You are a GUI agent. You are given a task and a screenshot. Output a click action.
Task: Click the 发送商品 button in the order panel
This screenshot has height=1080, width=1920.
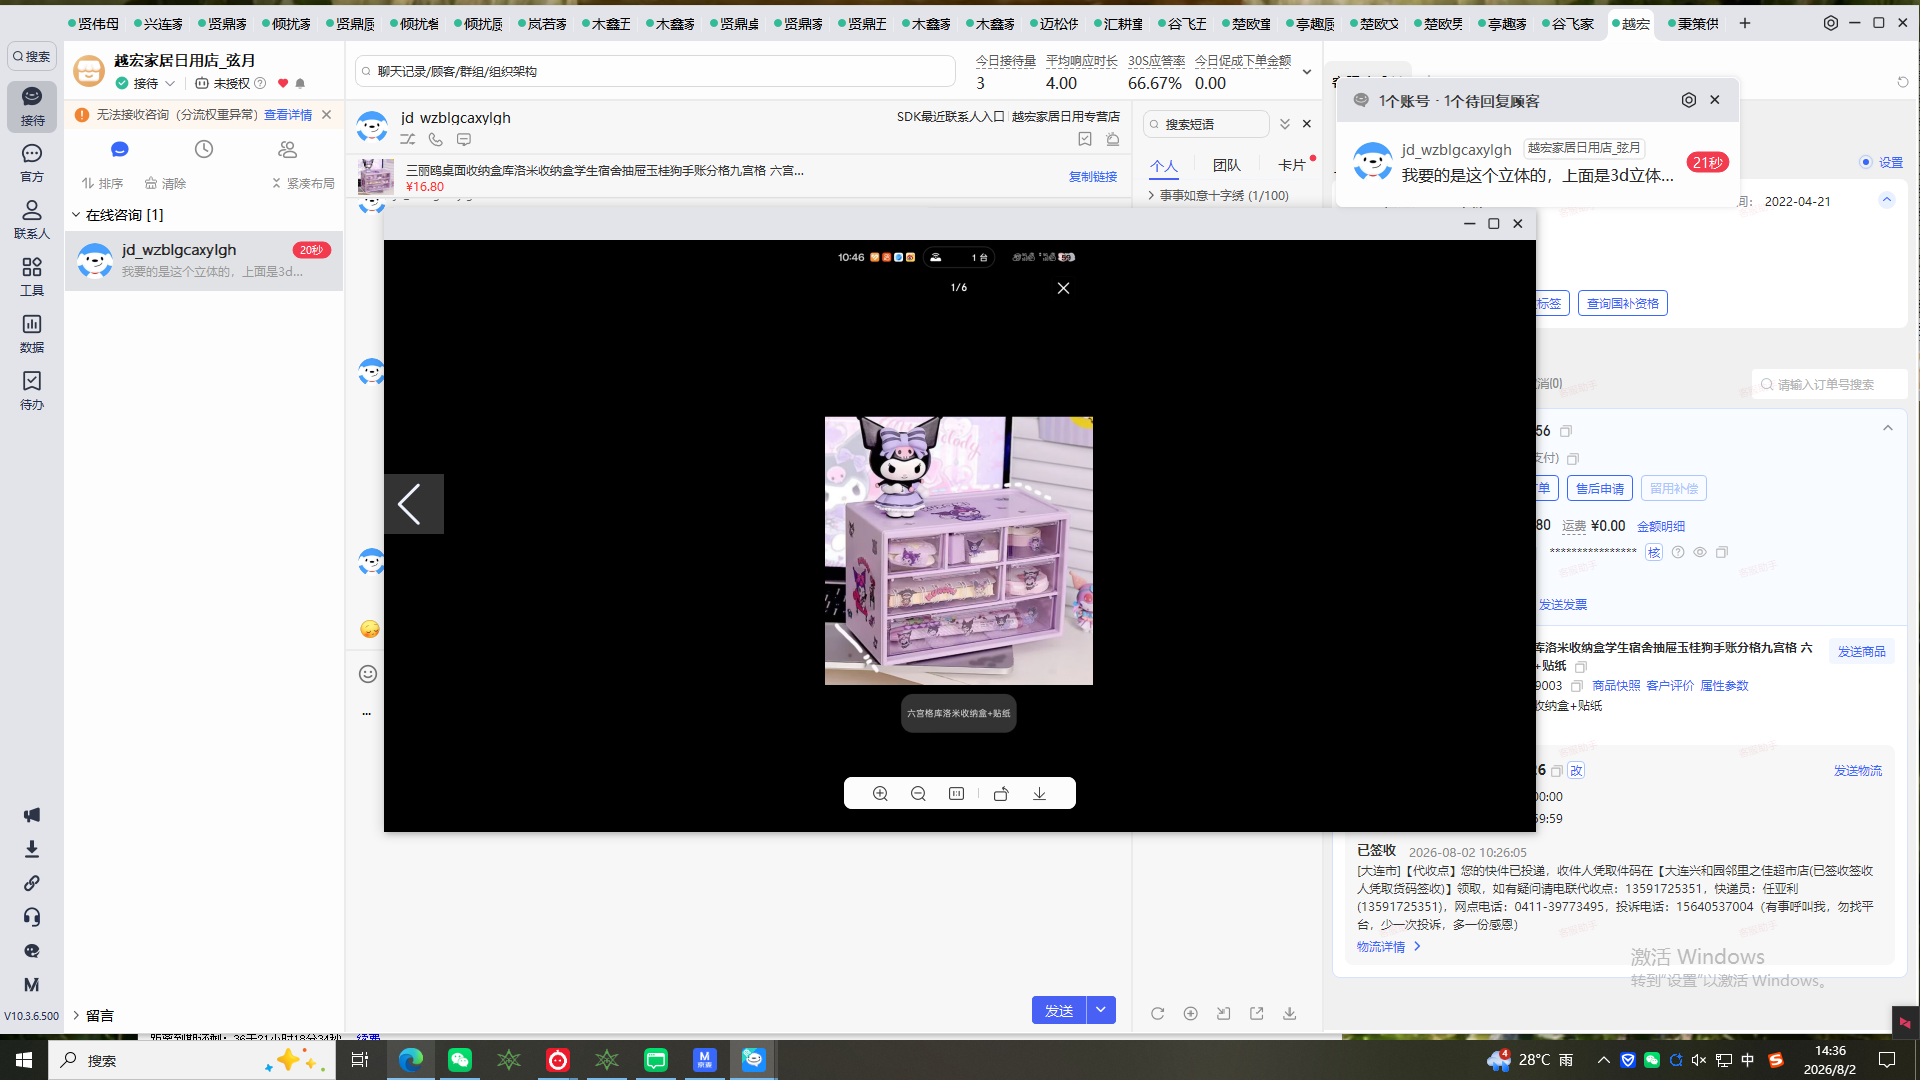pyautogui.click(x=1861, y=651)
